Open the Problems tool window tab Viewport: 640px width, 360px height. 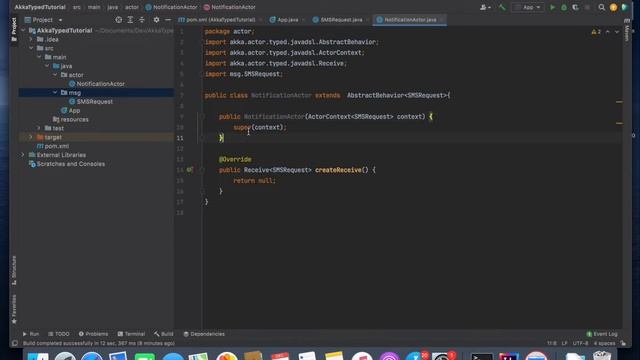click(x=93, y=334)
